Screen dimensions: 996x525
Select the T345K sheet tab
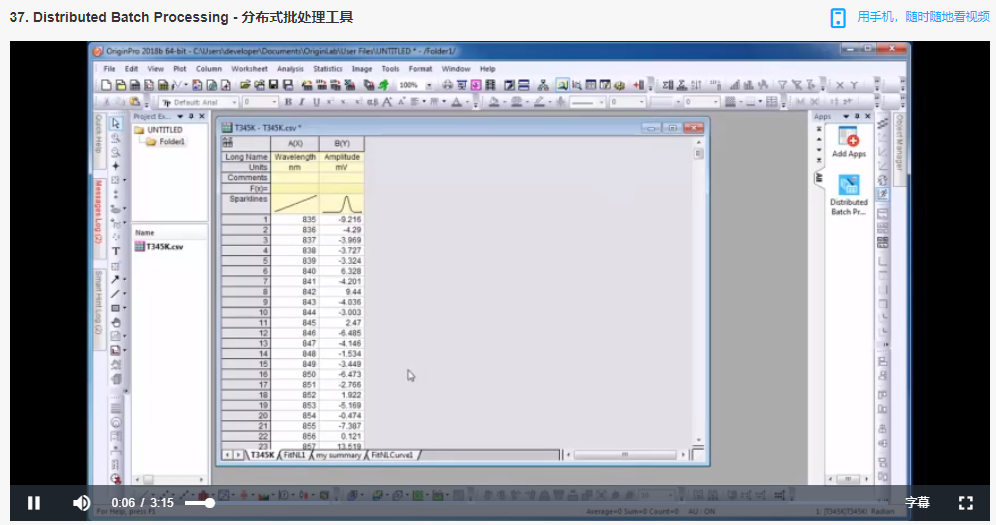point(262,455)
